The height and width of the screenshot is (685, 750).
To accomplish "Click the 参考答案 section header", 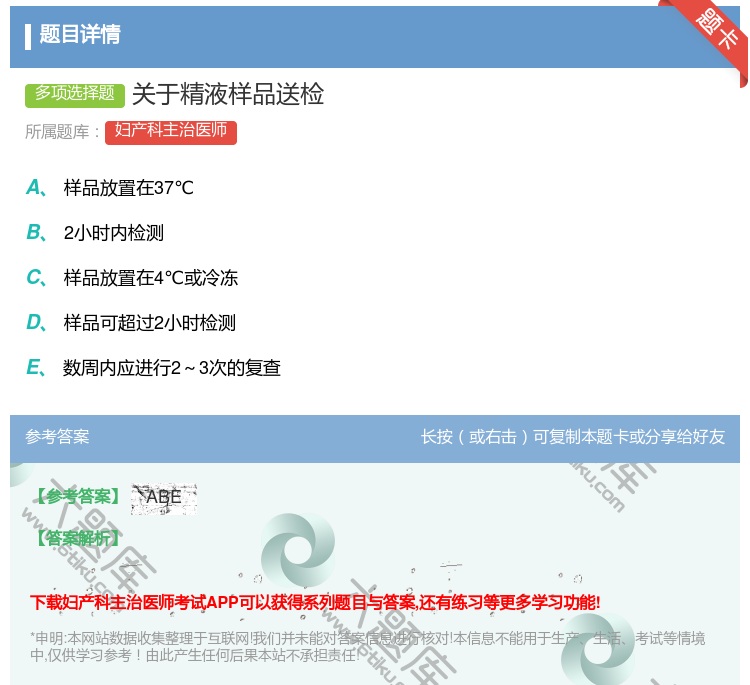I will [57, 436].
